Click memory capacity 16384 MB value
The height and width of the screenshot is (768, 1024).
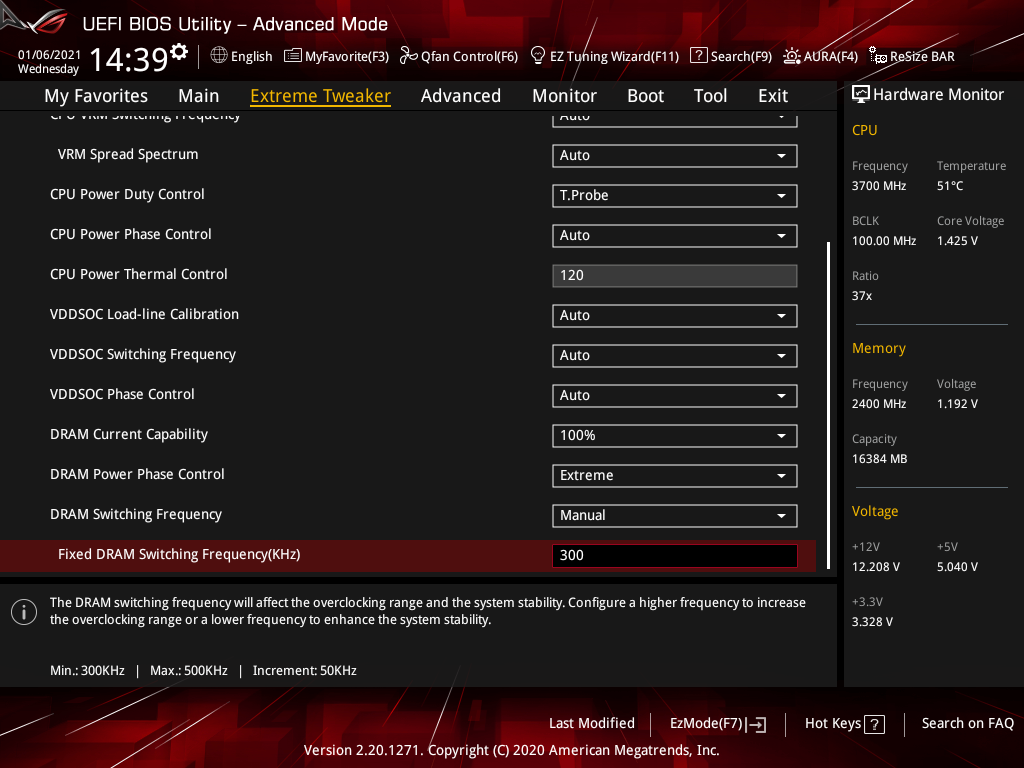pyautogui.click(x=880, y=458)
